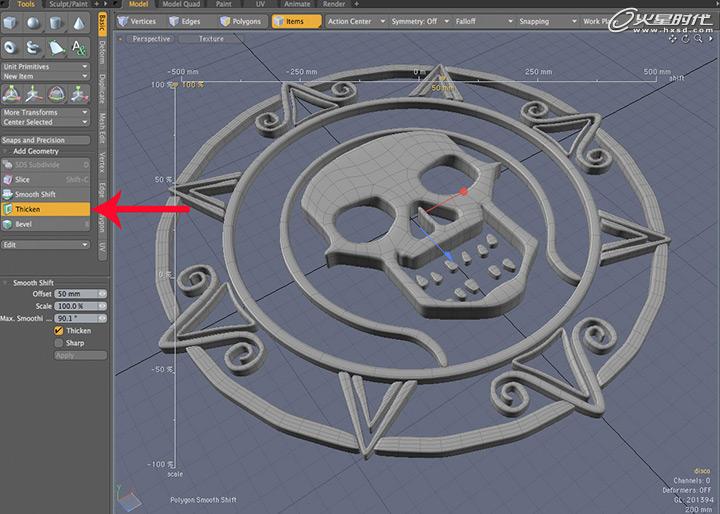Select the Pen polygon tool
Viewport: 720px width, 514px height.
coord(56,47)
